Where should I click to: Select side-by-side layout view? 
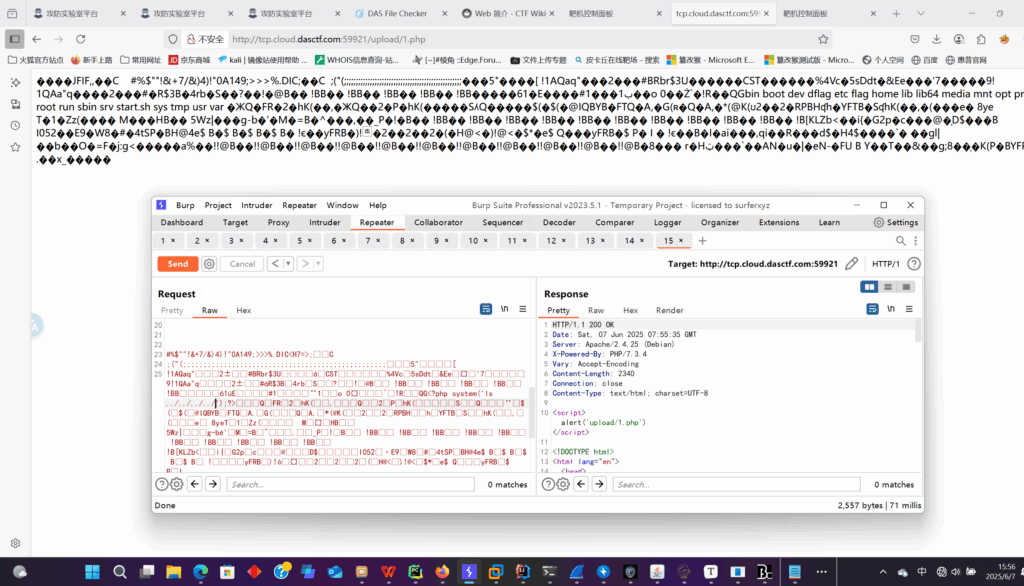coord(869,287)
